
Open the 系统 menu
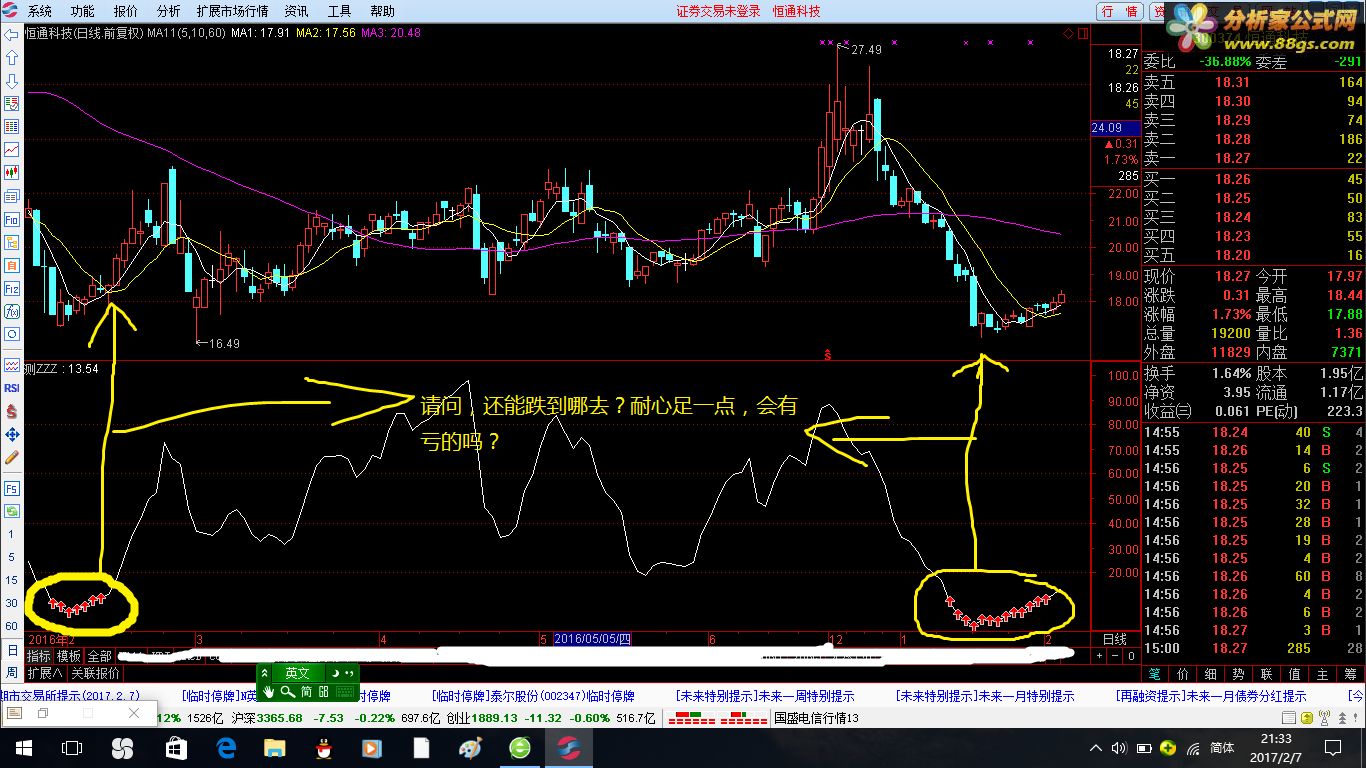(x=40, y=11)
